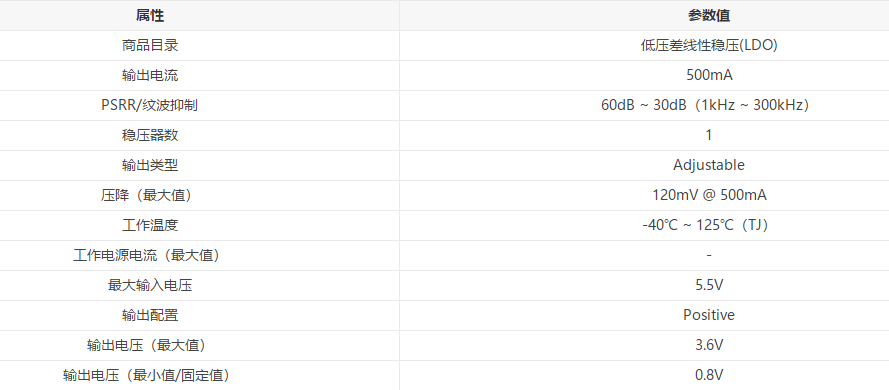Select the 5.5V max input voltage value
Viewport: 889px width, 390px height.
709,286
